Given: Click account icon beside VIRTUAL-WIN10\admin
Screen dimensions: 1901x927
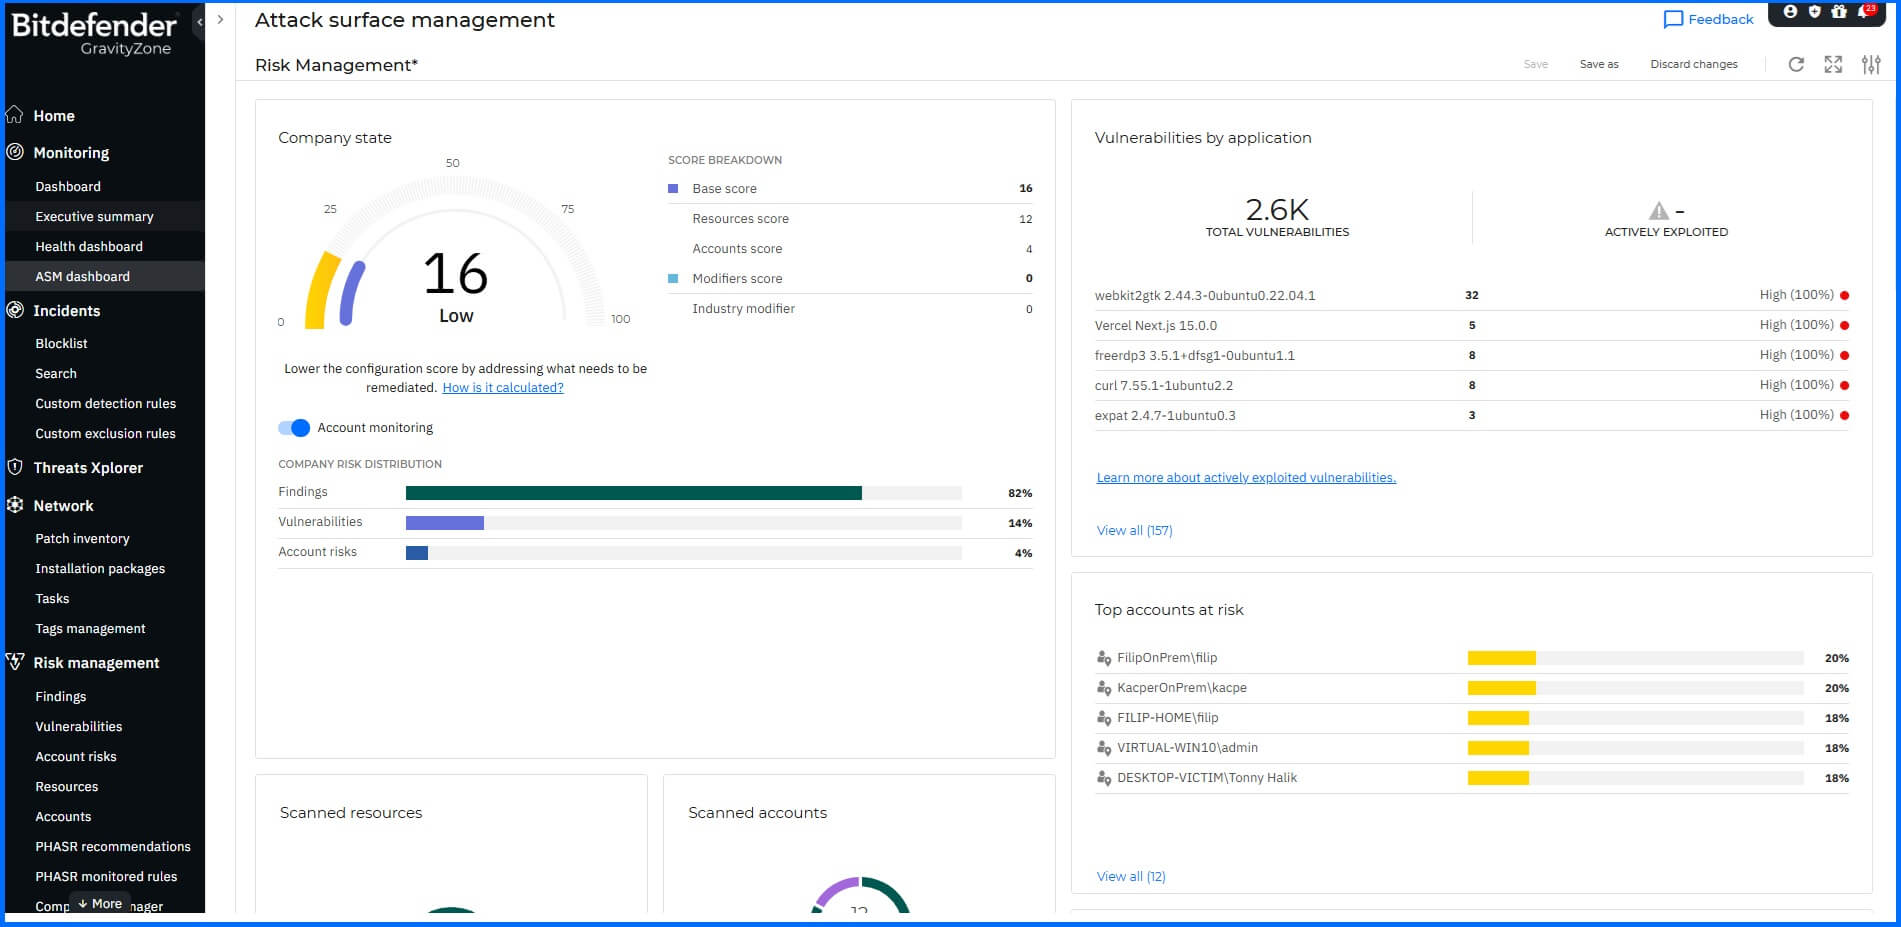Looking at the screenshot, I should (x=1104, y=748).
